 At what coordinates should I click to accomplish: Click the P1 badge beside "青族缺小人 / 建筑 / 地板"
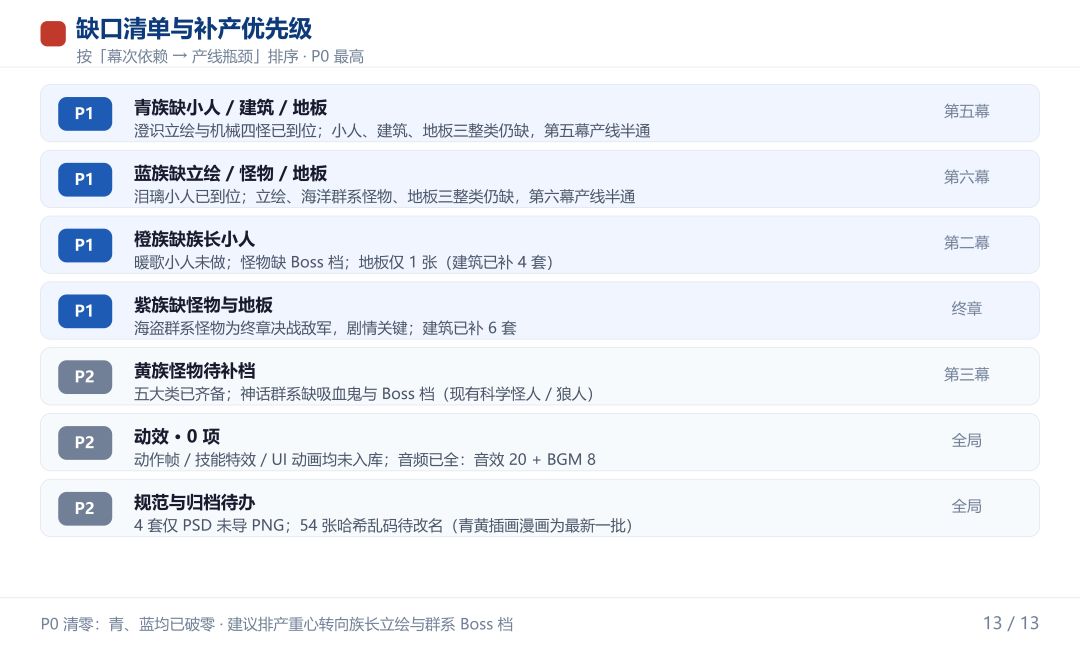85,114
